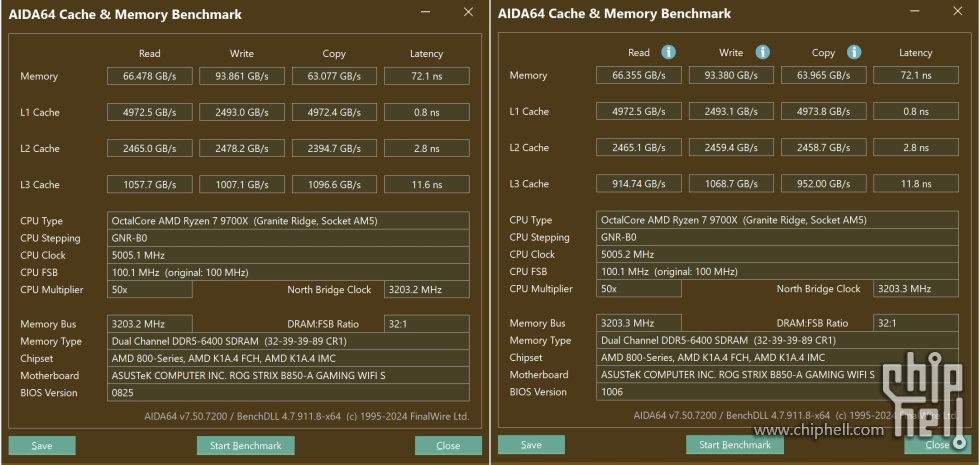The width and height of the screenshot is (980, 465).
Task: Select L2 Cache Copy 2458.7 GB/s value
Action: coord(824,148)
